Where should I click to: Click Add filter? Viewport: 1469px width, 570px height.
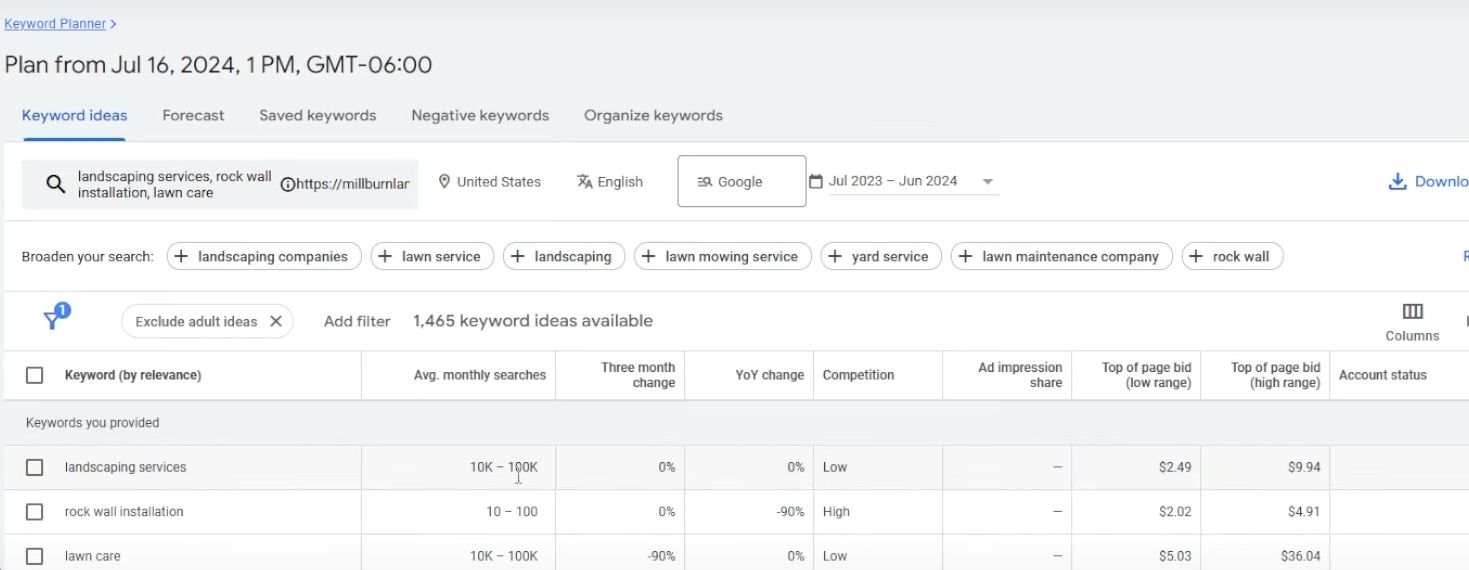coord(357,321)
